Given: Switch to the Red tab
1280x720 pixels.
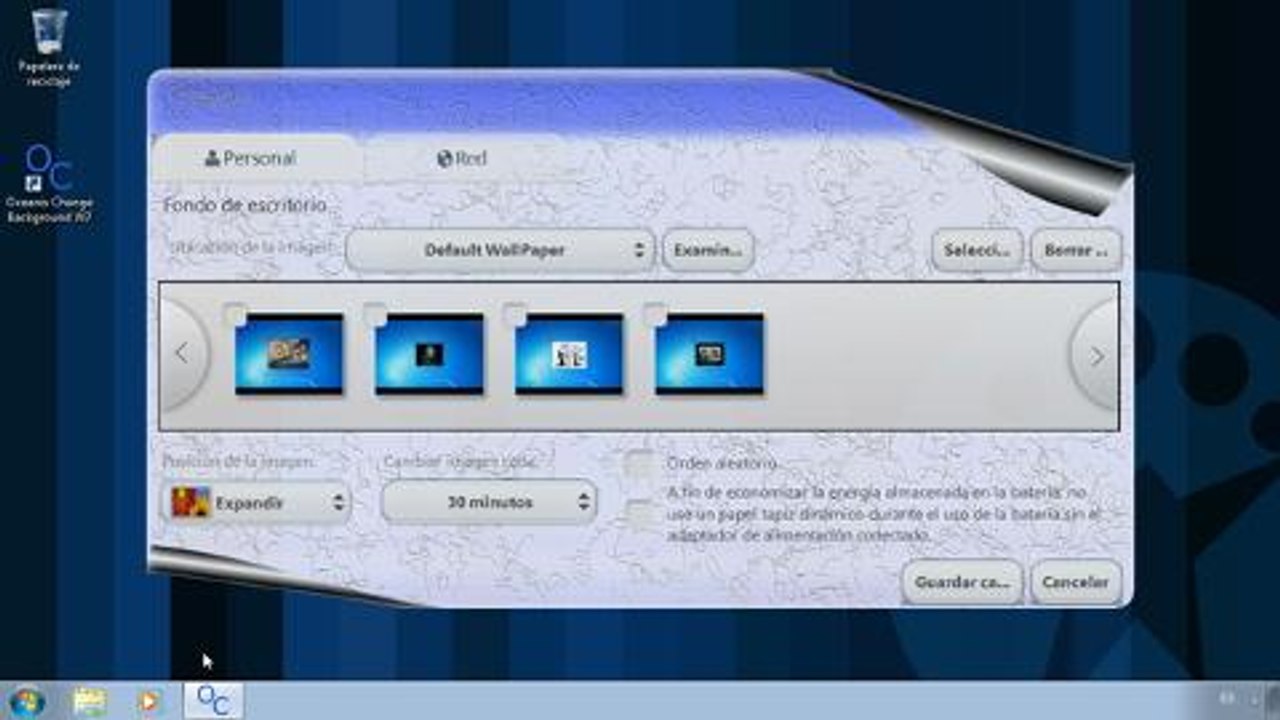Looking at the screenshot, I should [462, 158].
